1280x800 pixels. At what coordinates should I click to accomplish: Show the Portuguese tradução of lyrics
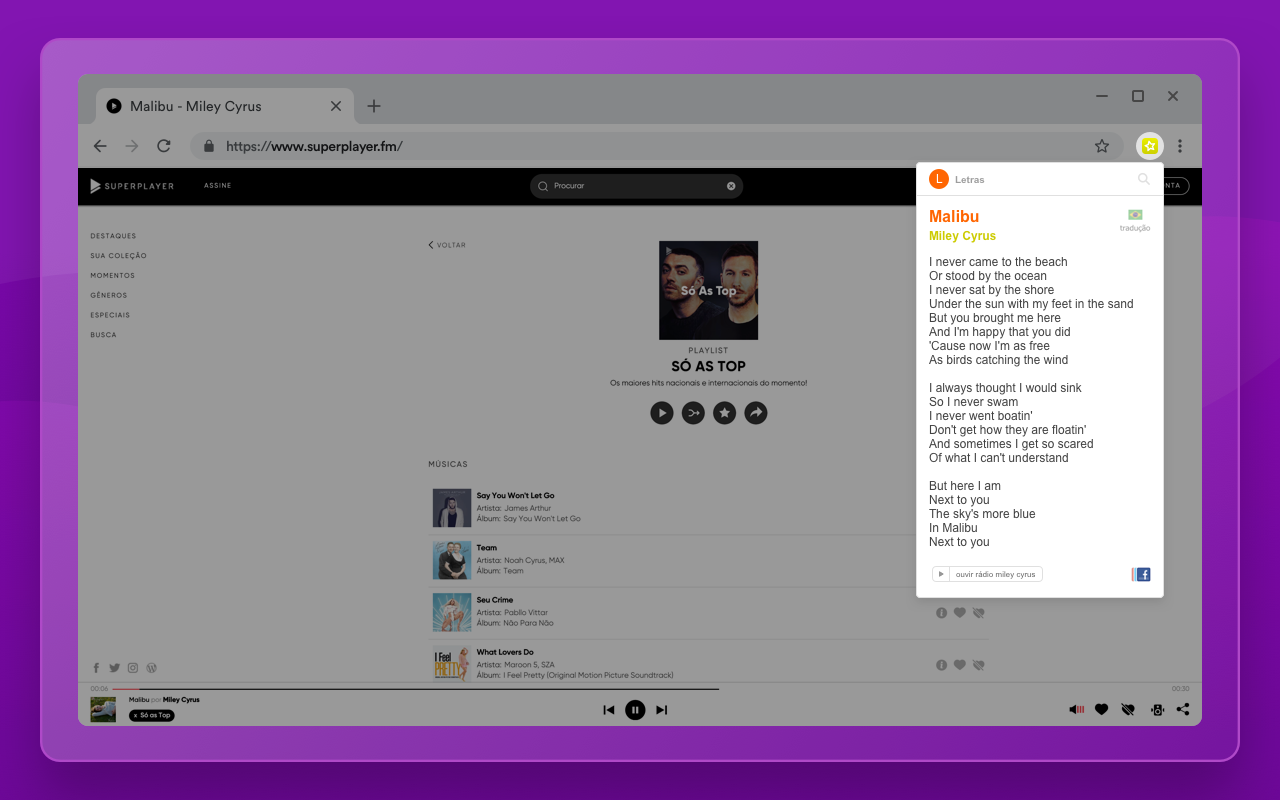(1135, 220)
